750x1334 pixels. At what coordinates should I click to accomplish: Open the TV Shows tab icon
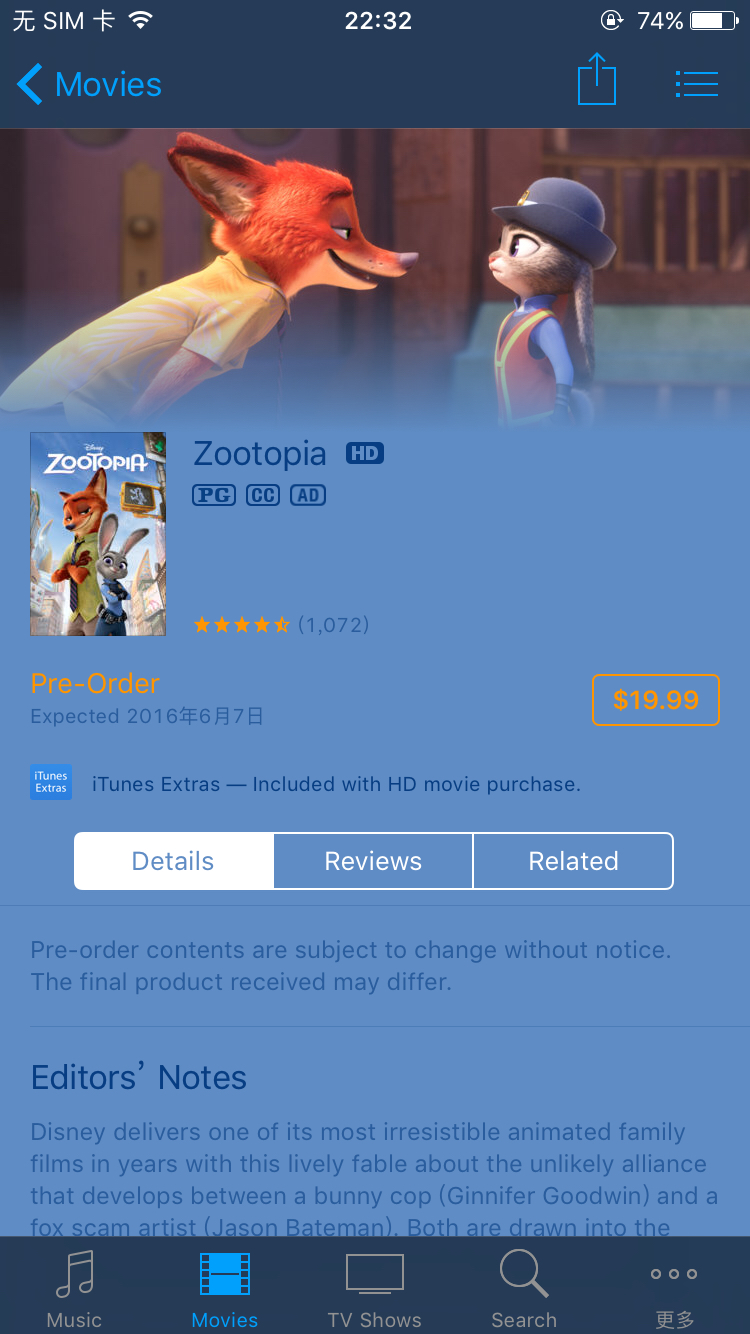(375, 1274)
